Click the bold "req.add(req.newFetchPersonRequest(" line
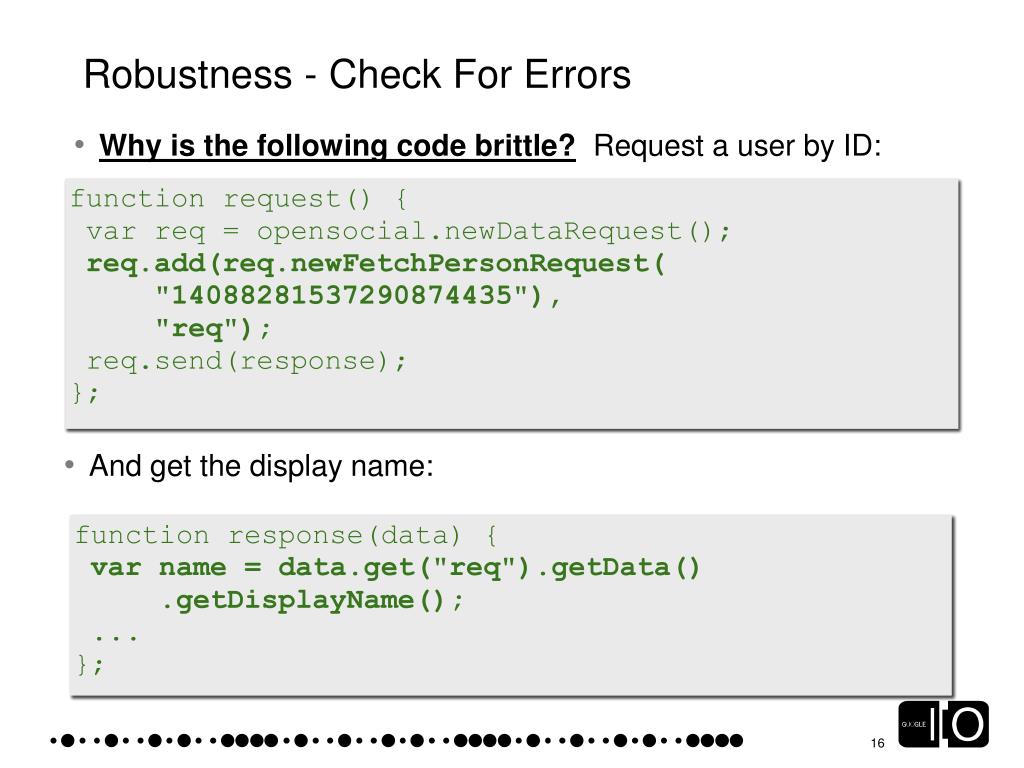Screen dimensions: 1024x768 click(376, 263)
